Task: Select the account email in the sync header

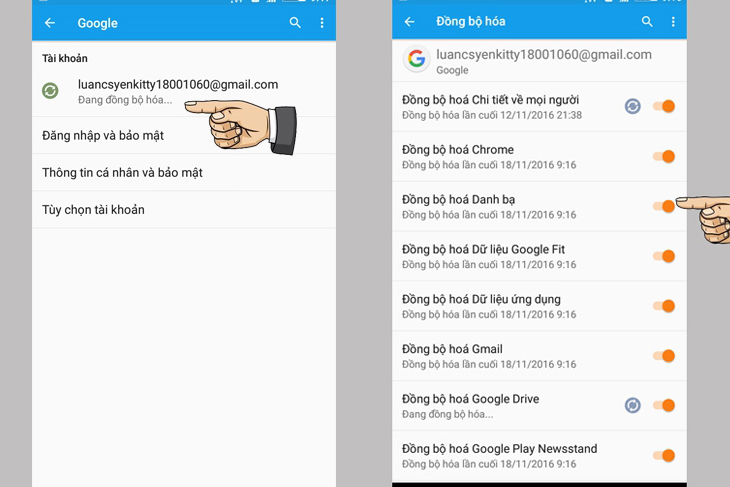Action: tap(544, 54)
